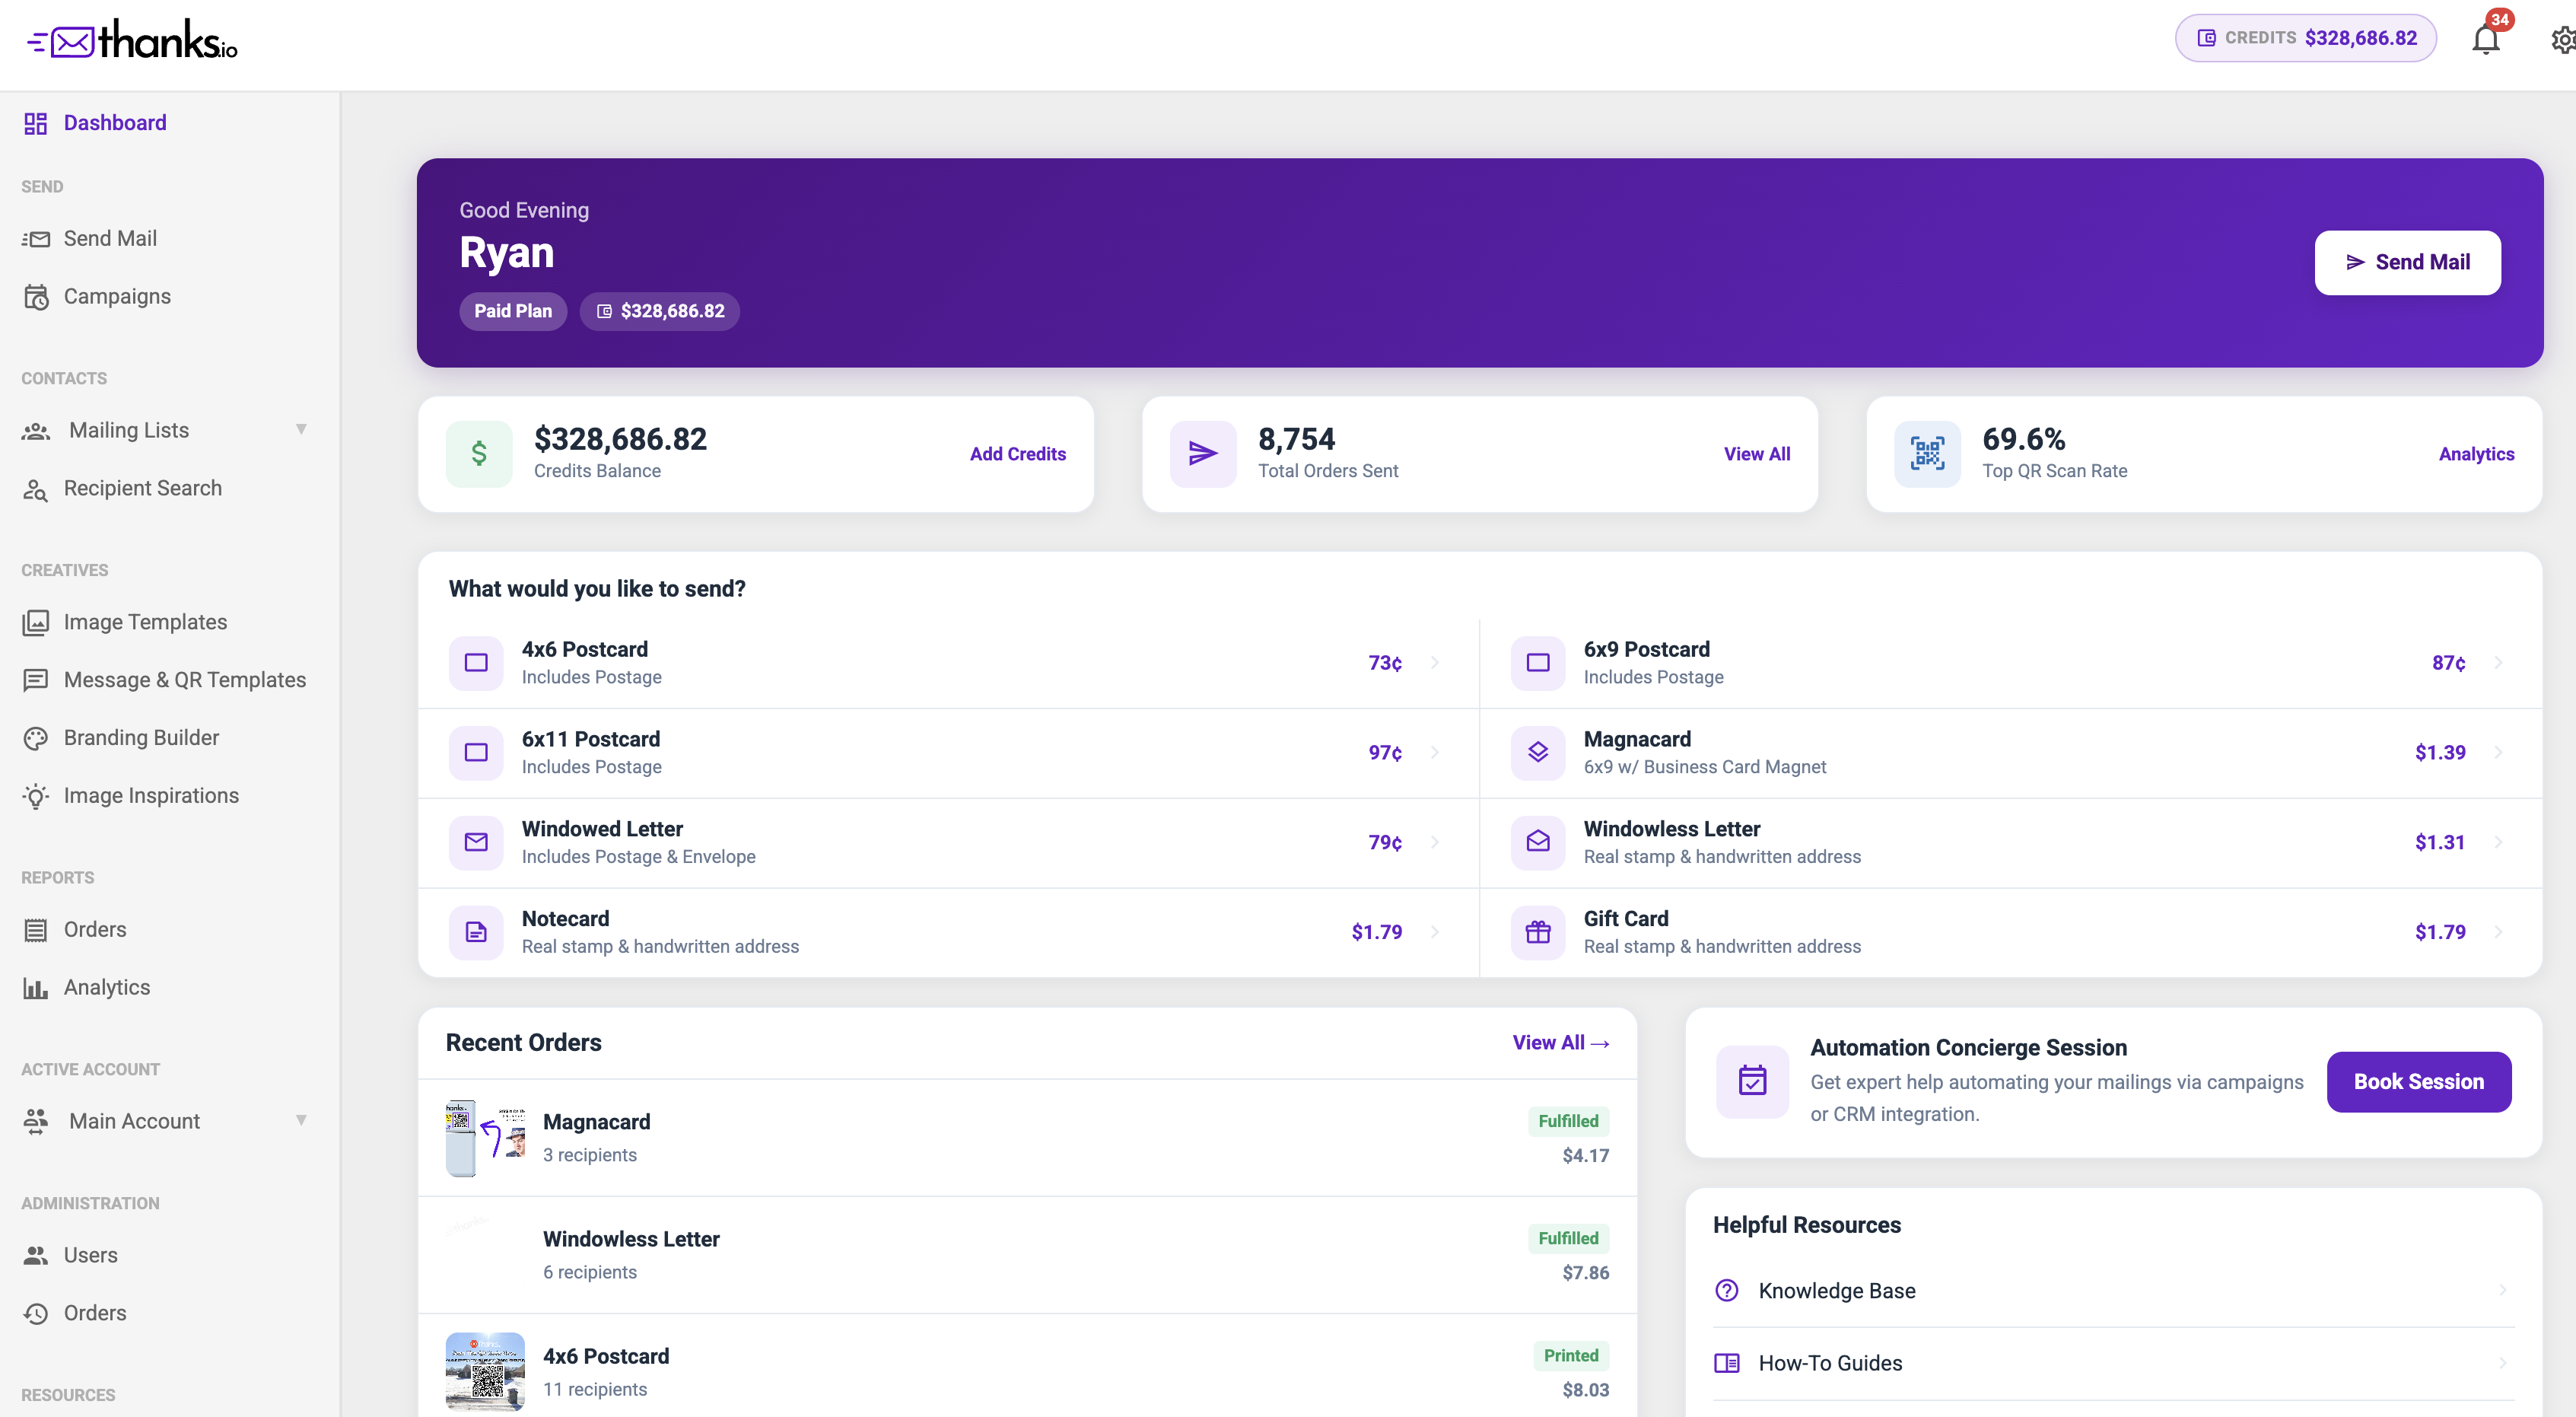2576x1417 pixels.
Task: Select Branding Builder in the sidebar
Action: point(141,737)
